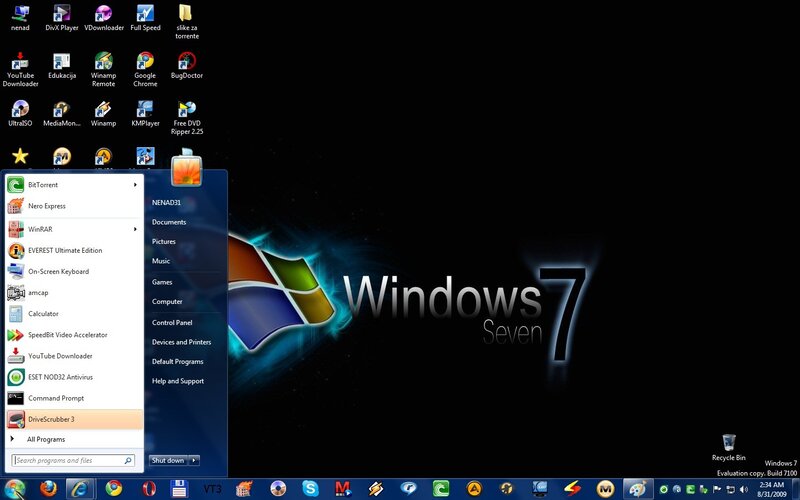Open Pictures from the Start menu
The image size is (800, 500).
pyautogui.click(x=164, y=241)
